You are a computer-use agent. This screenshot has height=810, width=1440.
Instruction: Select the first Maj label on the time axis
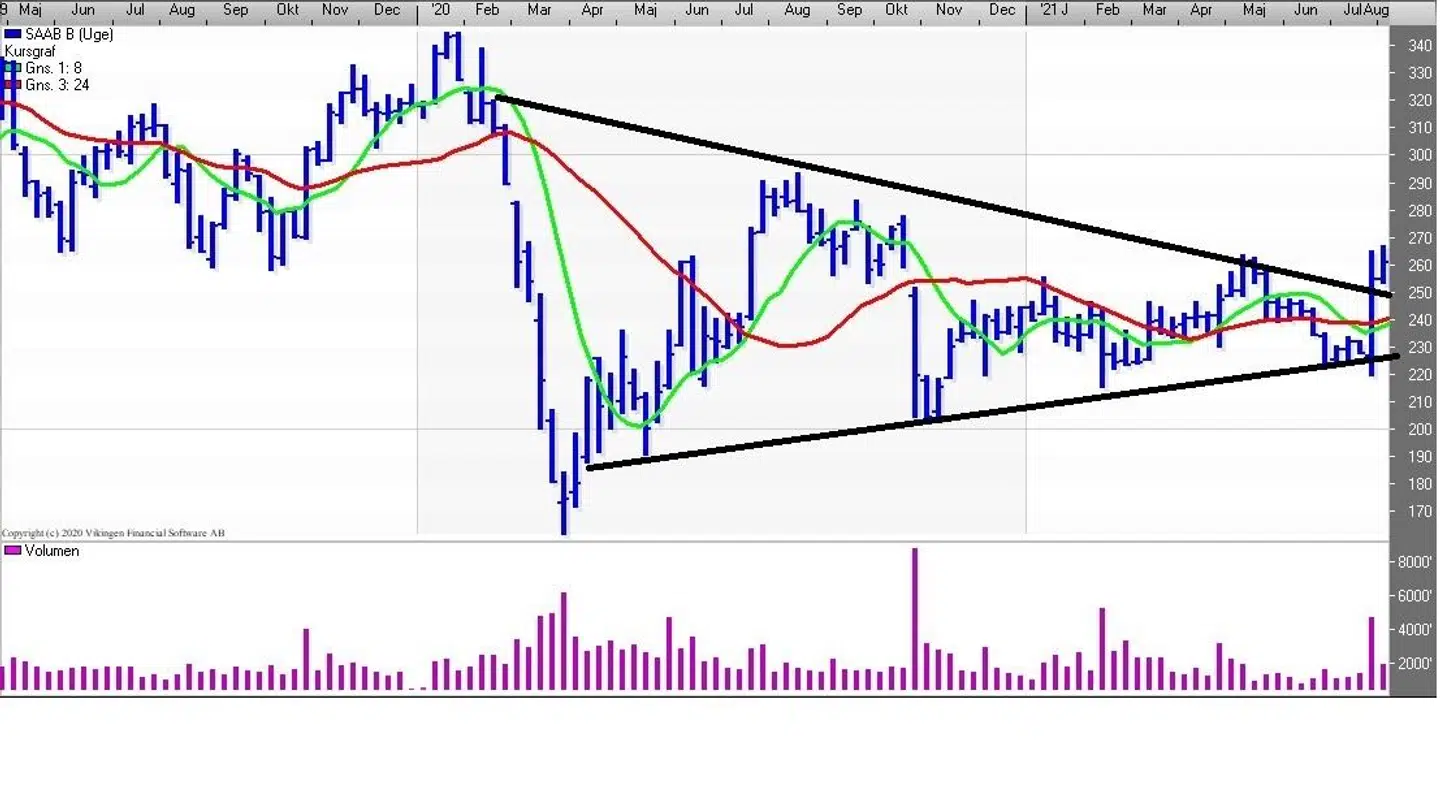click(x=30, y=10)
